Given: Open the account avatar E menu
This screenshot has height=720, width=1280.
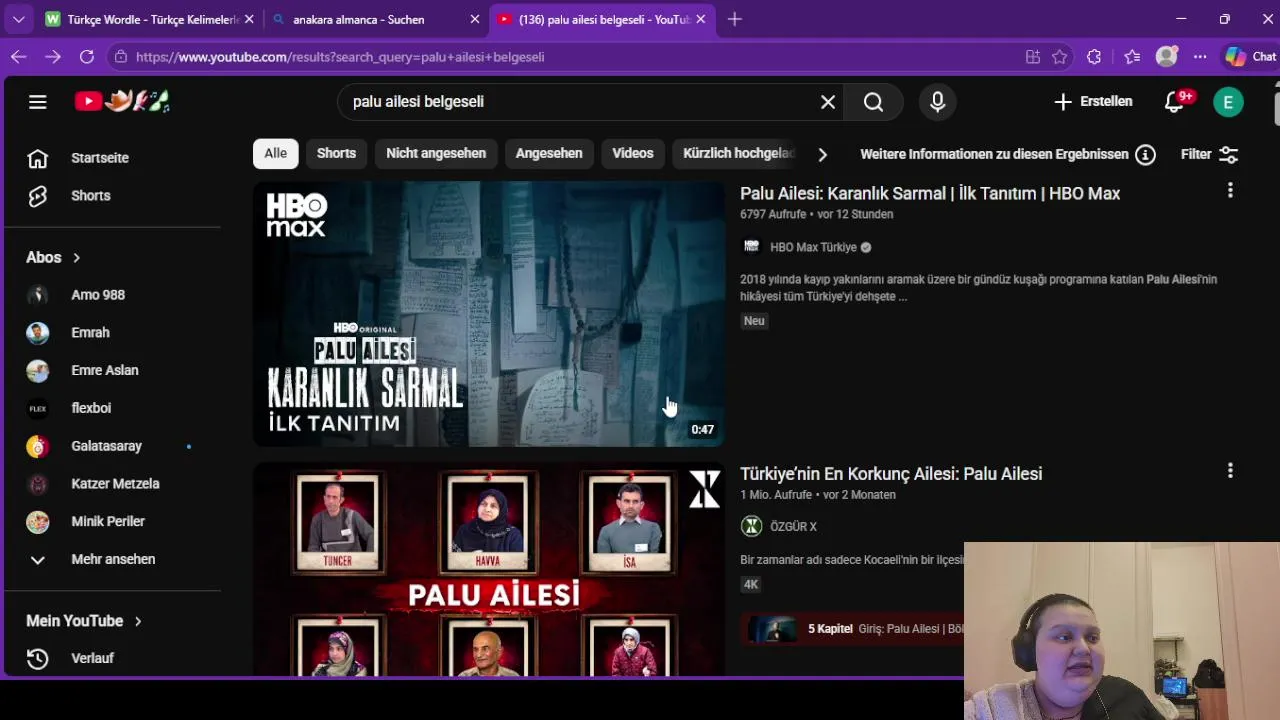Looking at the screenshot, I should (x=1228, y=102).
